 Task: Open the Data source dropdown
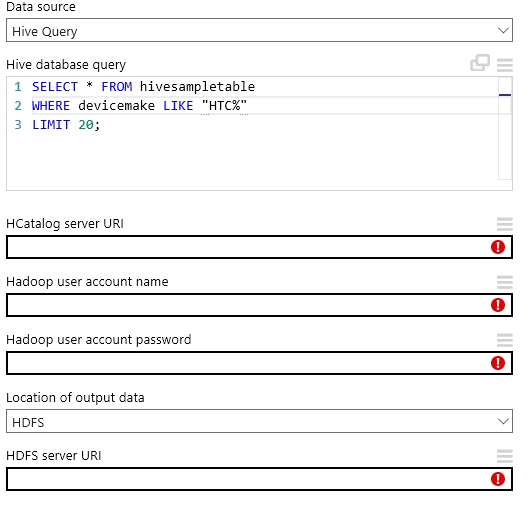[259, 30]
